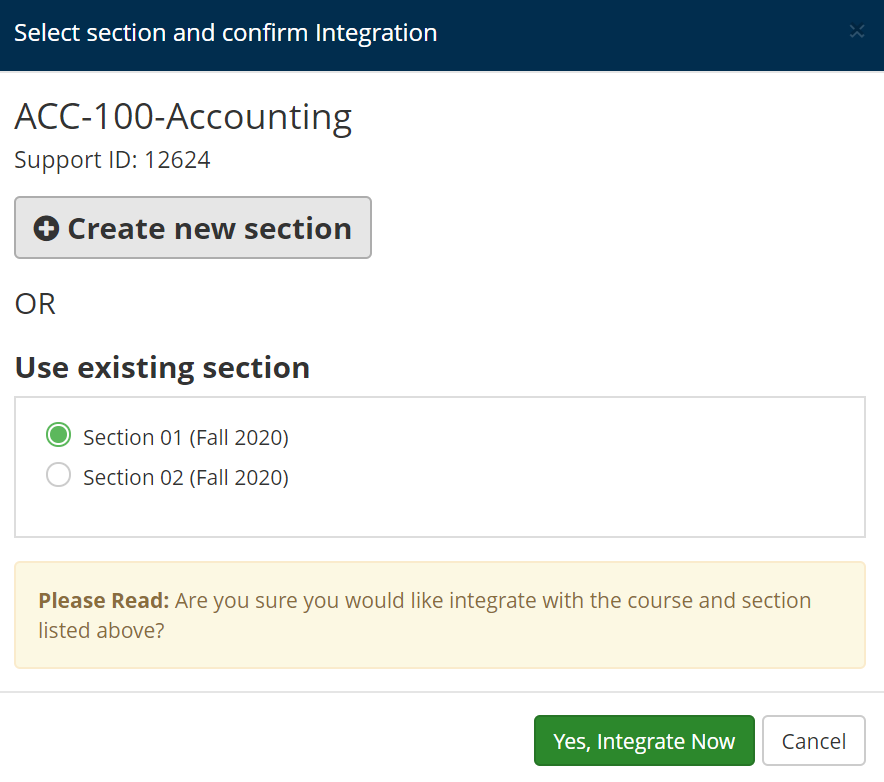Select the Section 02 (Fall 2020) radio button
Viewport: 884px width, 782px height.
point(59,475)
